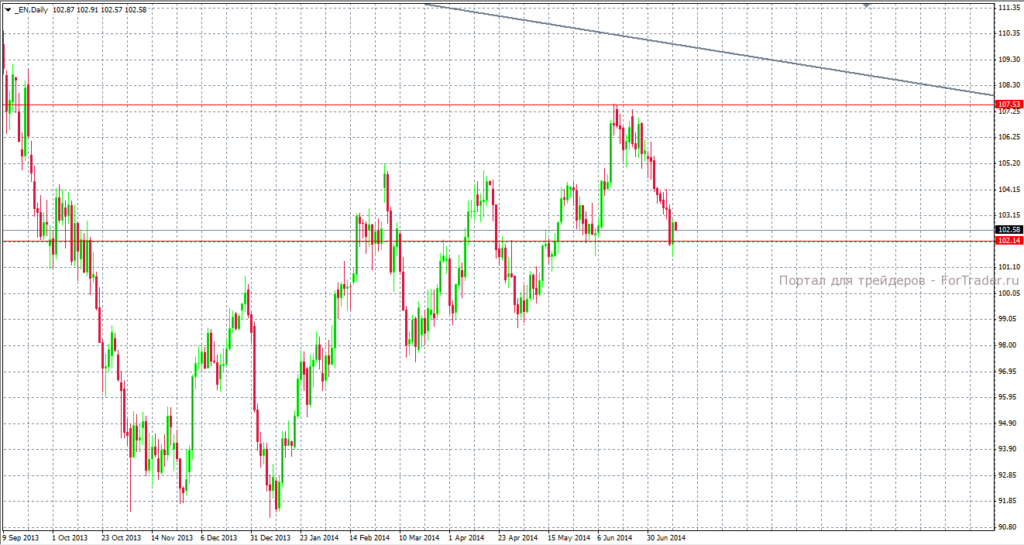The height and width of the screenshot is (545, 1024).
Task: Select the upper red horizontal resistance line
Action: pyautogui.click(x=497, y=105)
